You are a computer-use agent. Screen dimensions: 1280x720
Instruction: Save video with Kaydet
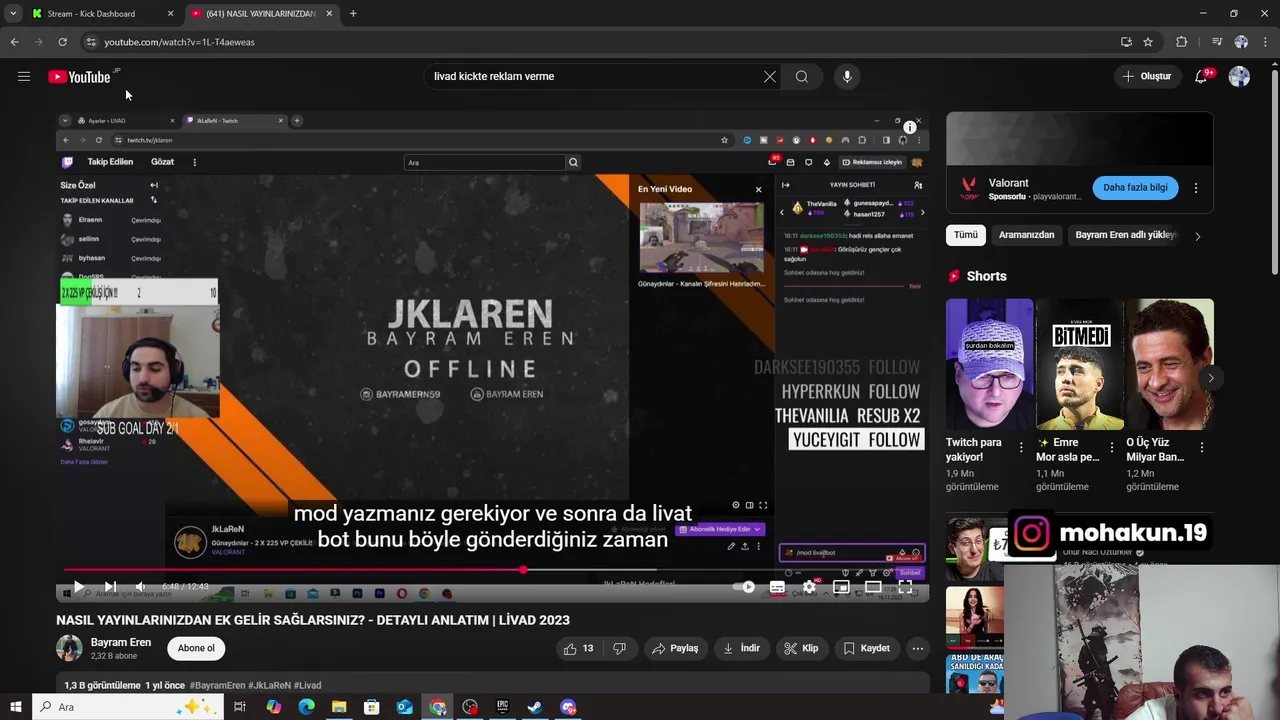pyautogui.click(x=866, y=648)
